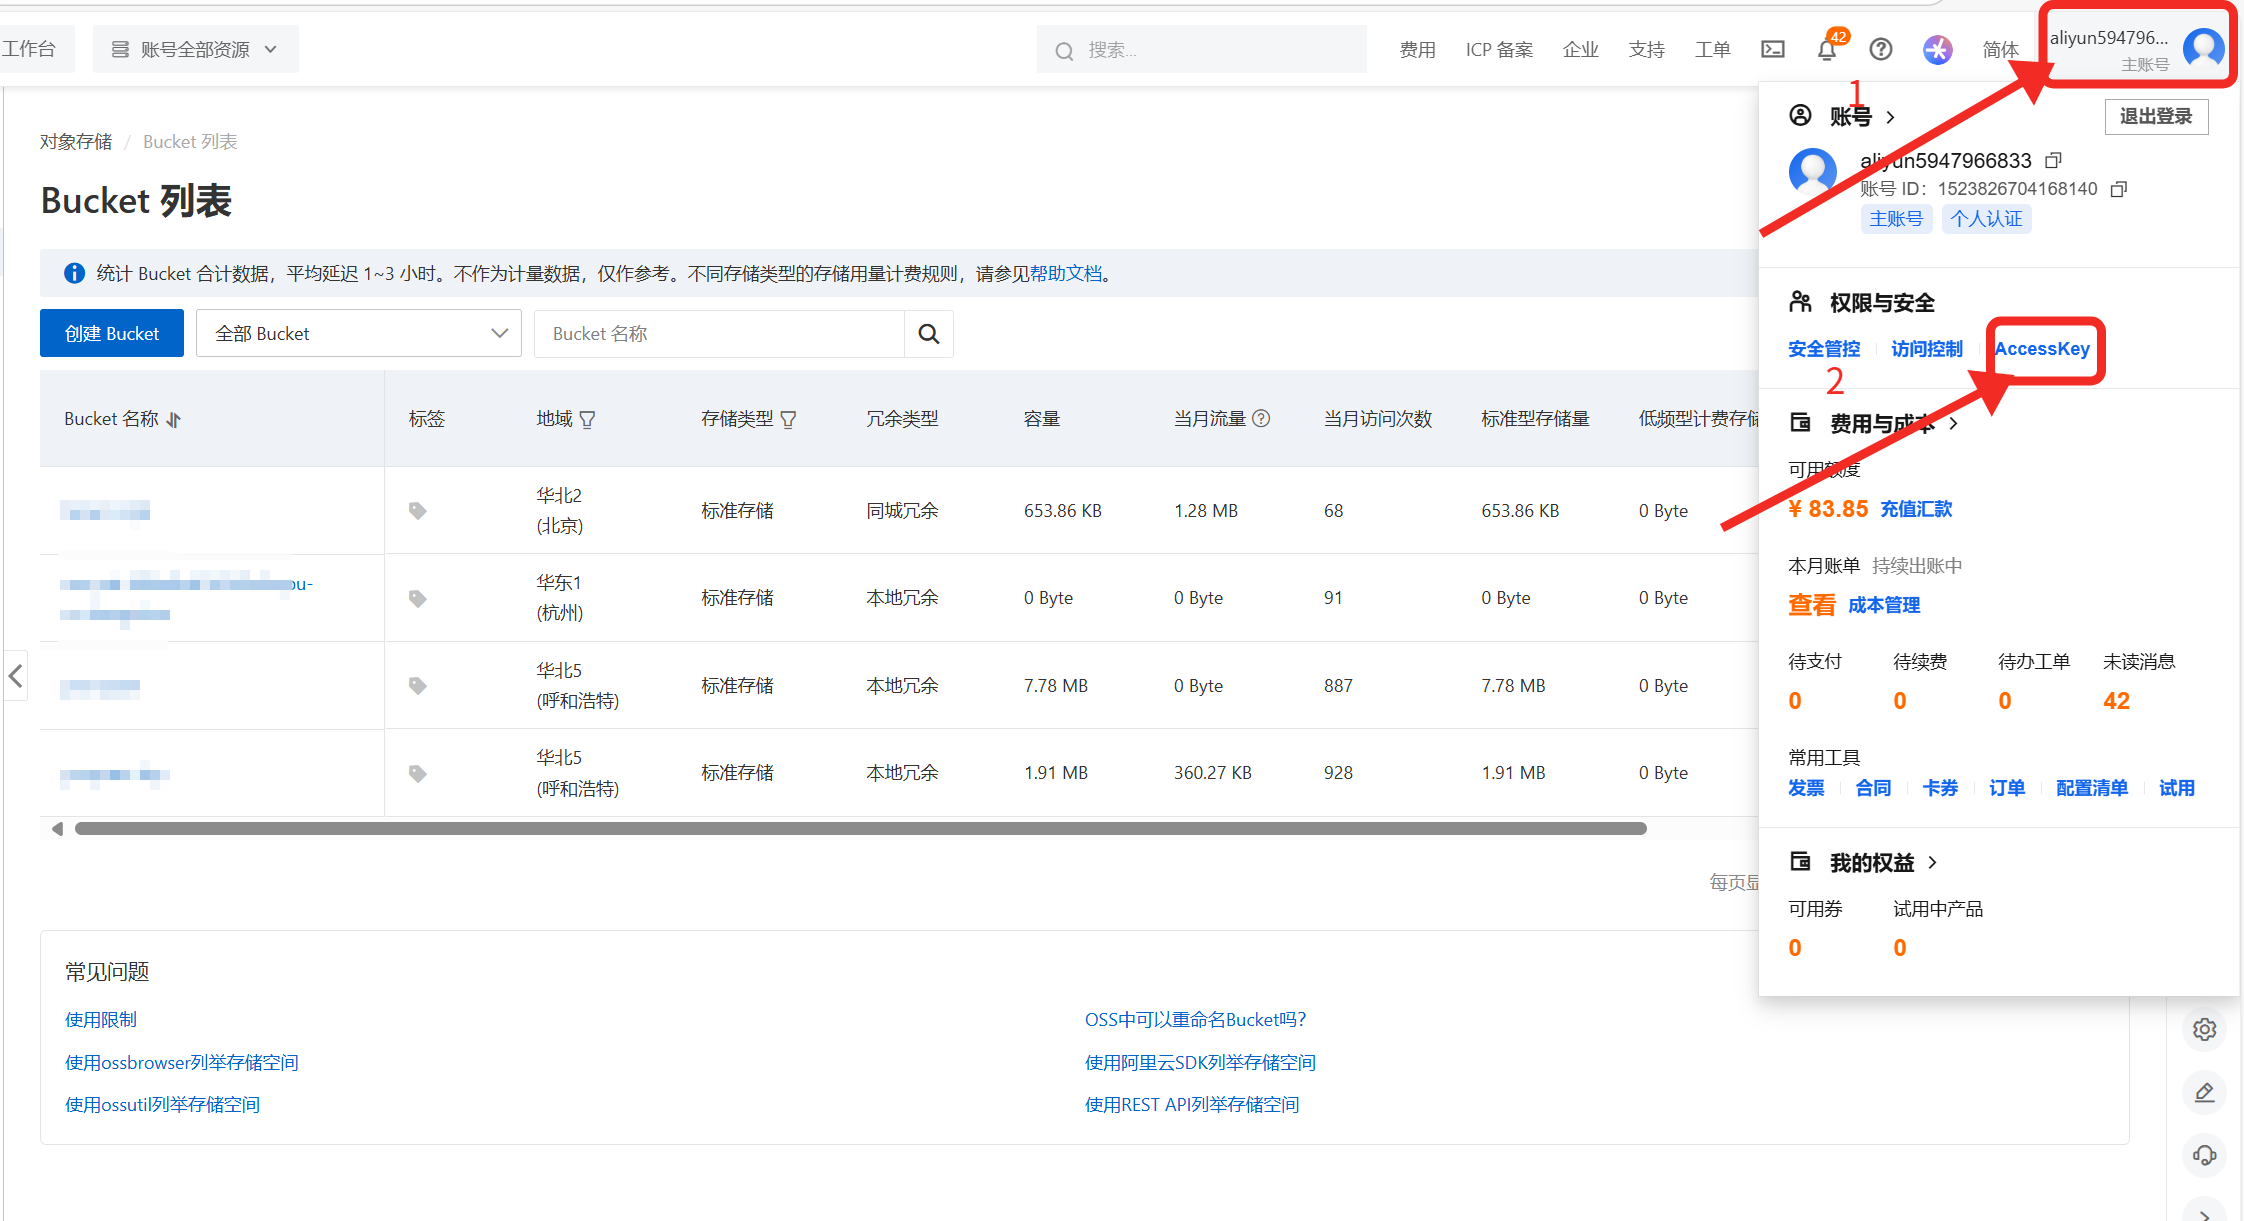Click the 创建 Bucket button
Viewport: 2244px width, 1221px height.
(111, 333)
